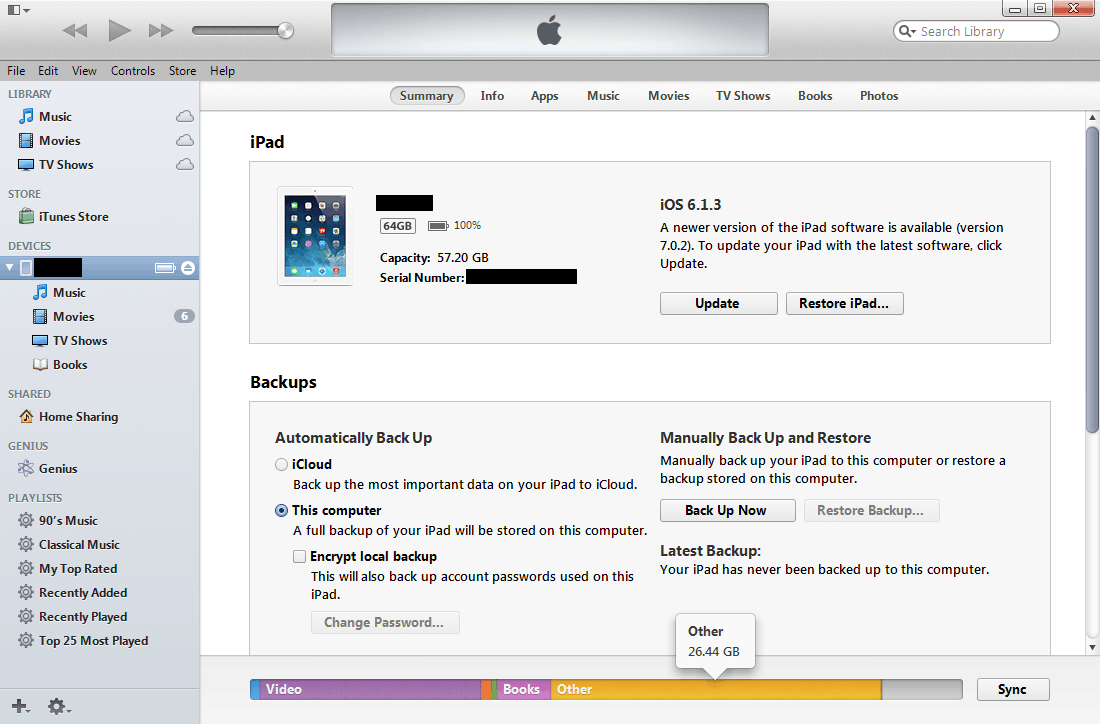This screenshot has height=724, width=1100.
Task: Open the Top 25 Most Played gear icon
Action: click(26, 640)
